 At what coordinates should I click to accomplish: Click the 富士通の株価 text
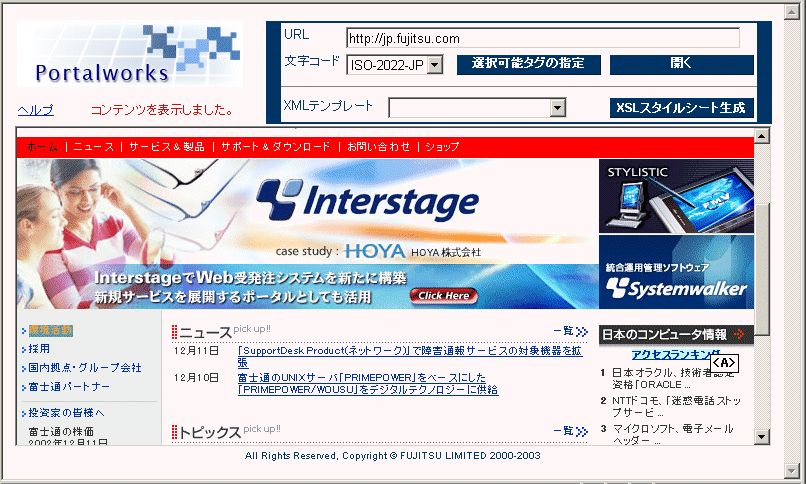point(61,431)
